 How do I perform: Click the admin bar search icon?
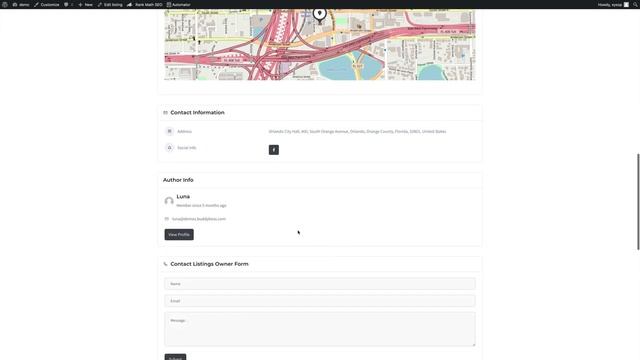click(635, 4)
